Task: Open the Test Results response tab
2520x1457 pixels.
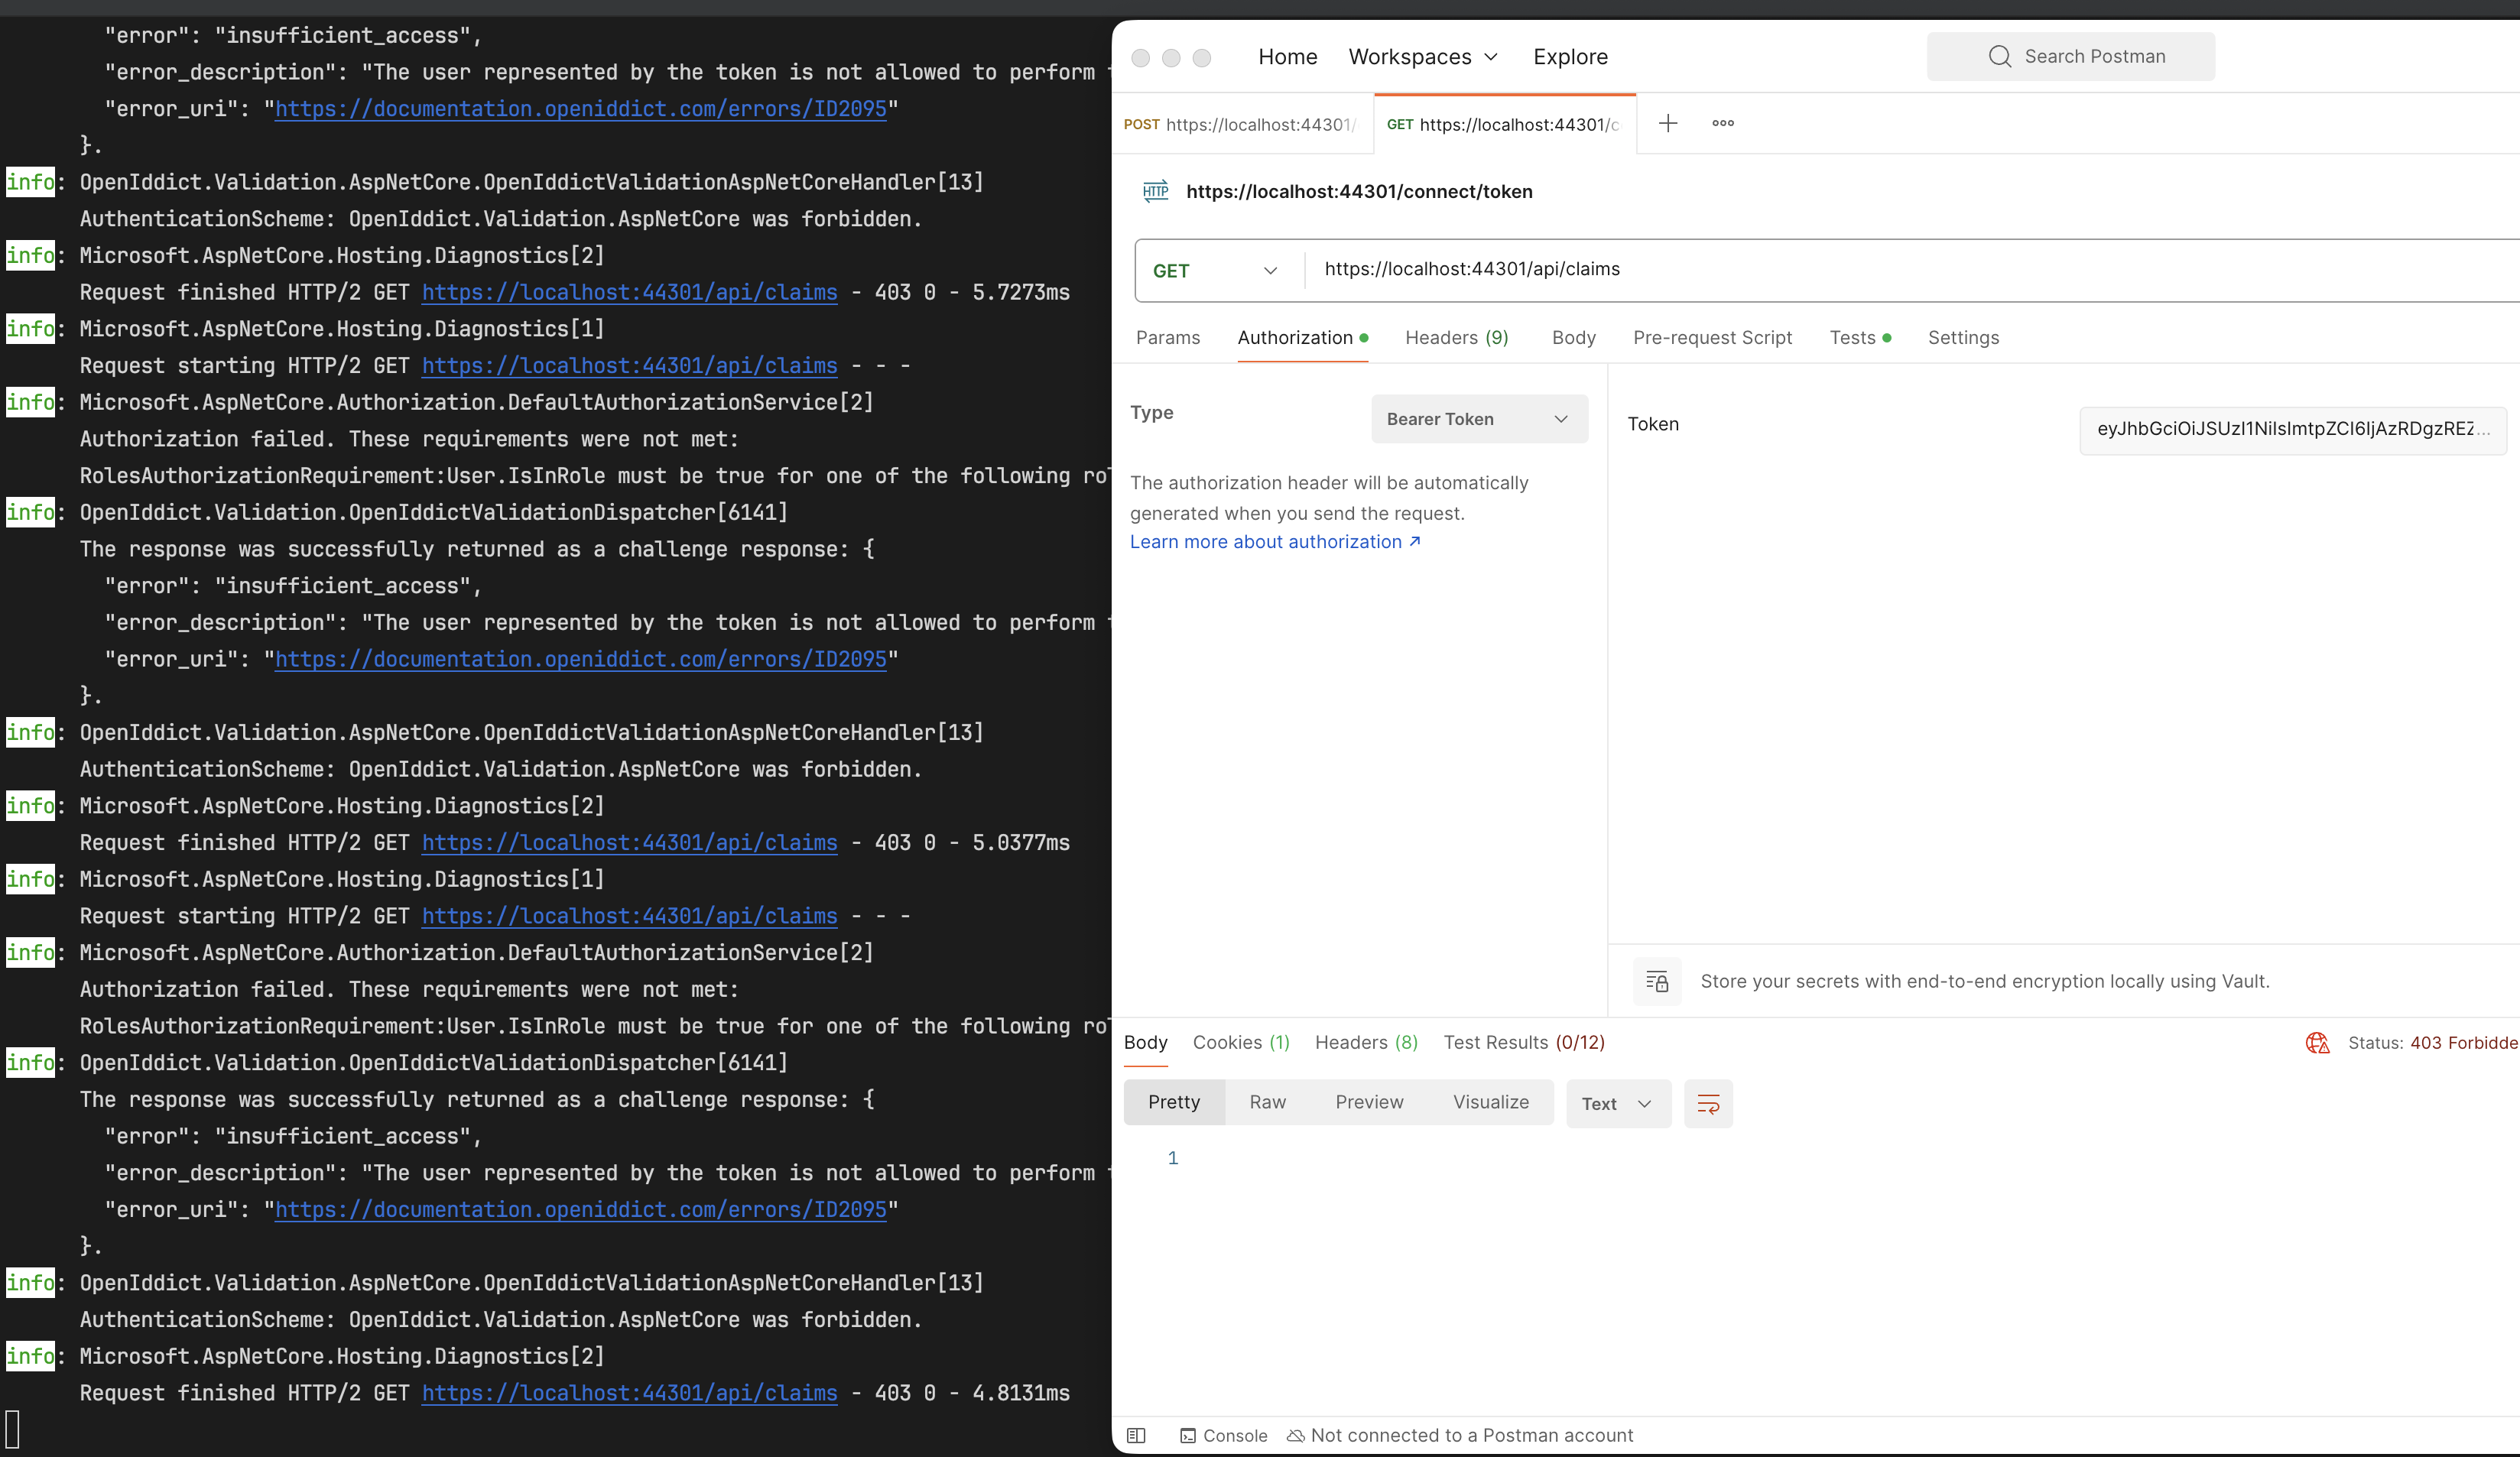Action: 1523,1042
